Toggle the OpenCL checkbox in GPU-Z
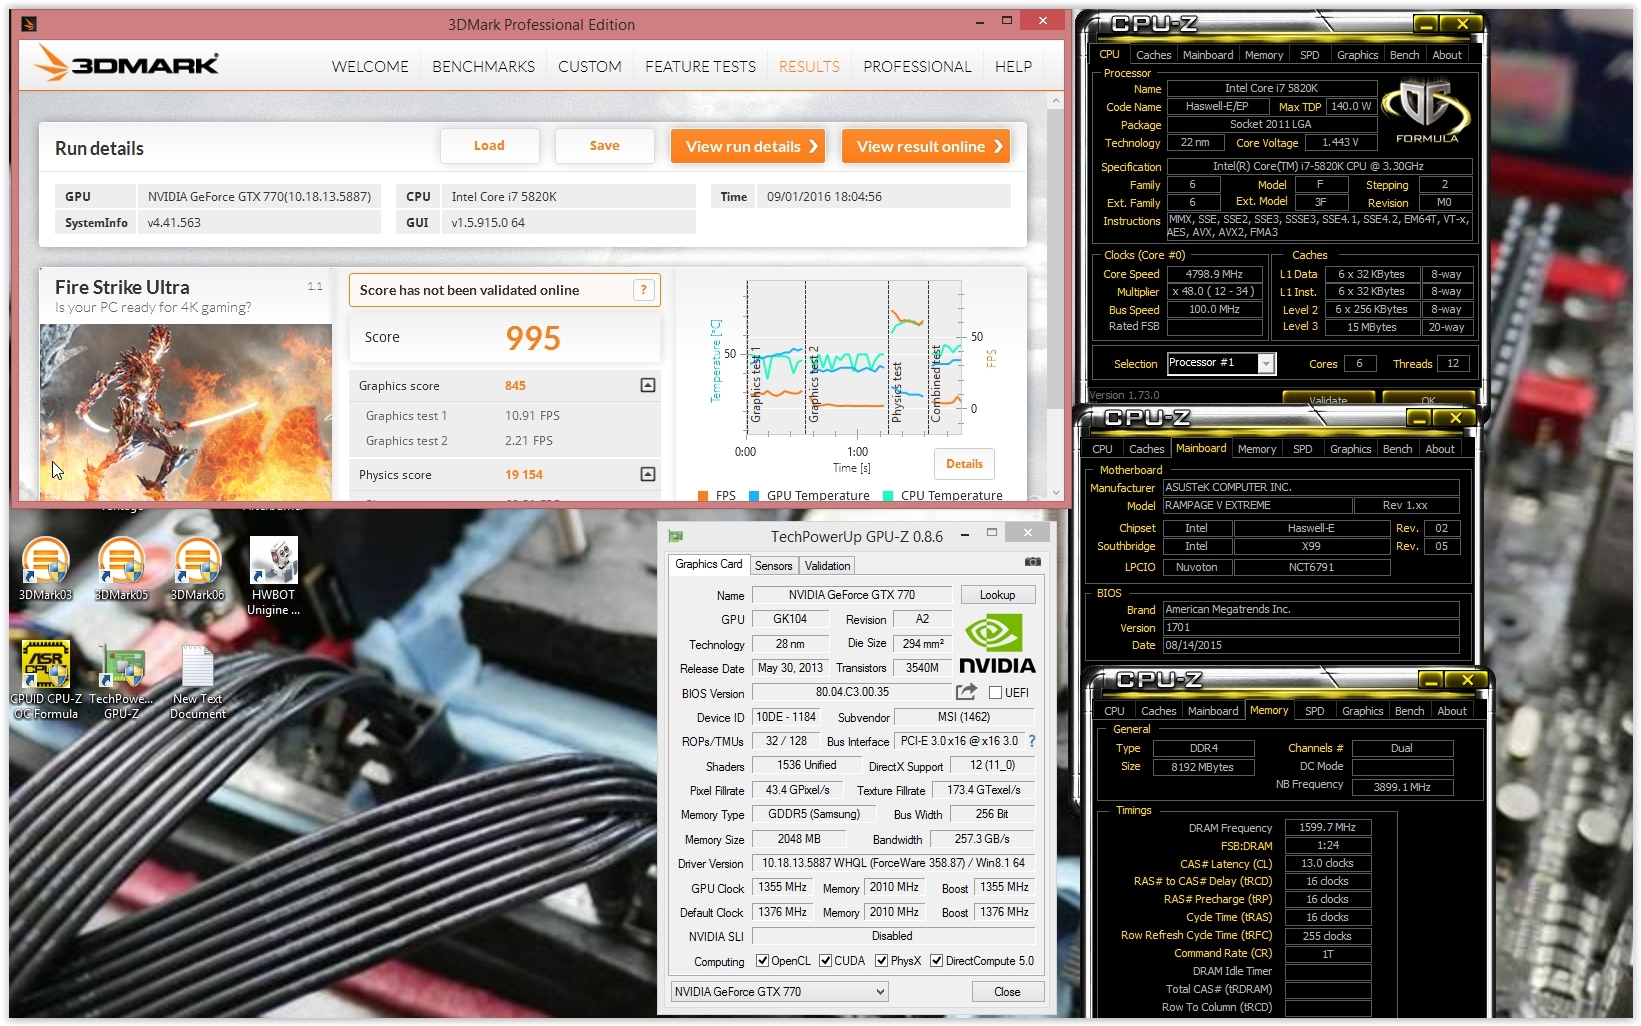Image resolution: width=1641 pixels, height=1026 pixels. [762, 961]
